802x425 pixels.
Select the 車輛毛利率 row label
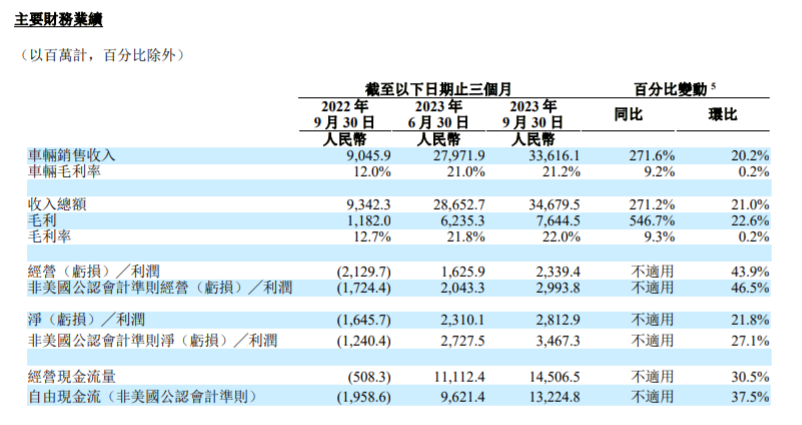(64, 171)
